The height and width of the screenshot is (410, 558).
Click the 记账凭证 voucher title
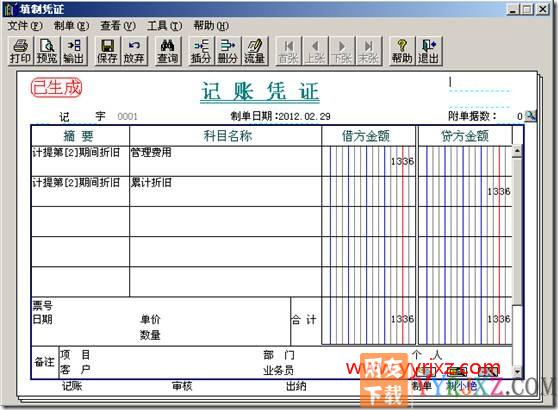click(260, 91)
